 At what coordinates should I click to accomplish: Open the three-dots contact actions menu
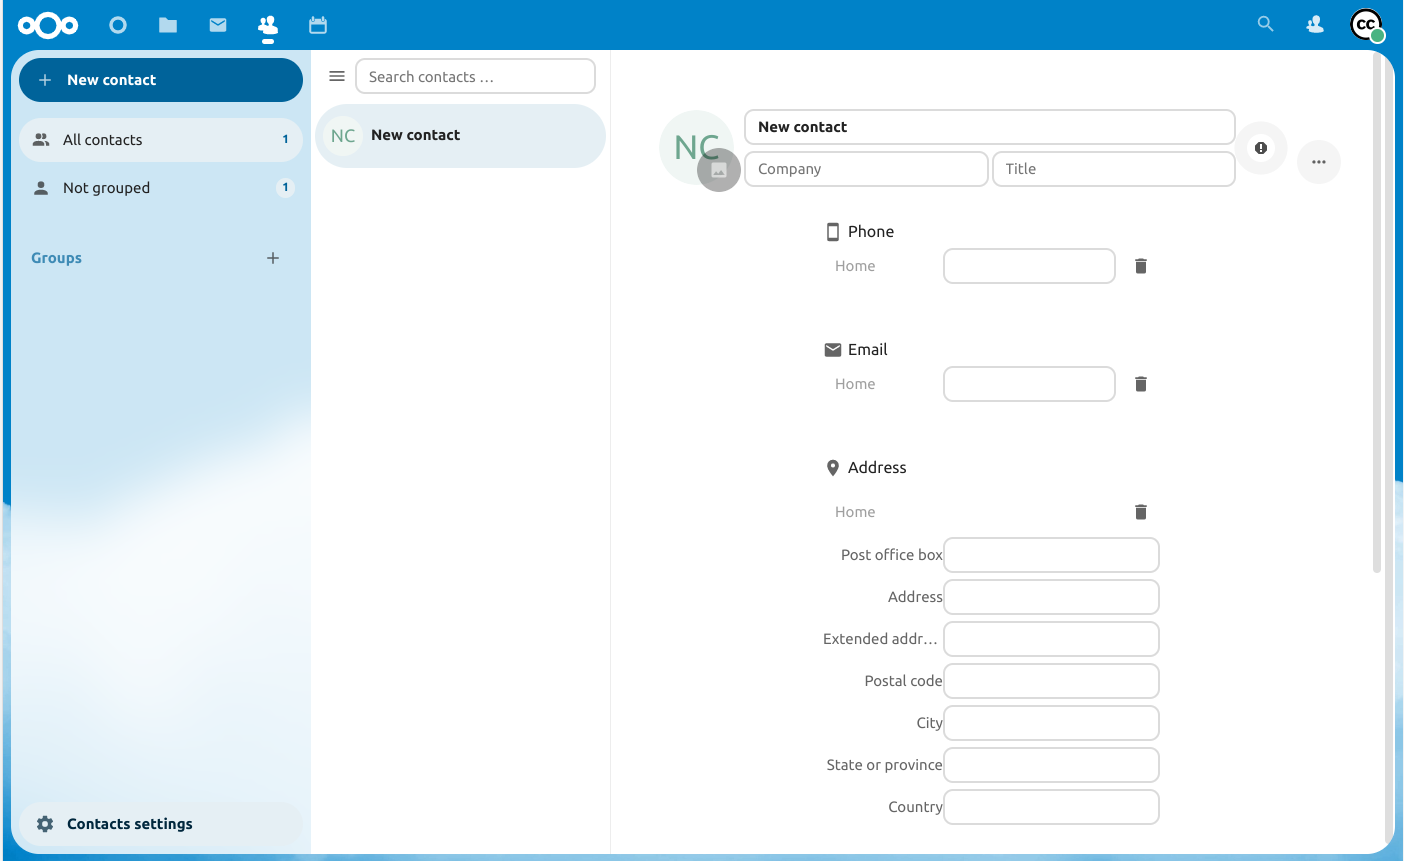(x=1318, y=162)
